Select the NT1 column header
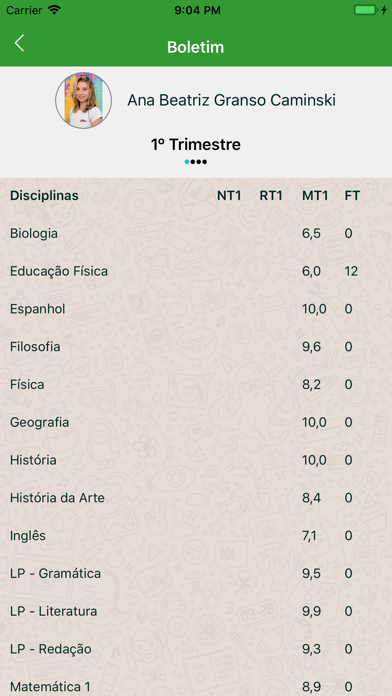The height and width of the screenshot is (696, 392). coord(229,196)
